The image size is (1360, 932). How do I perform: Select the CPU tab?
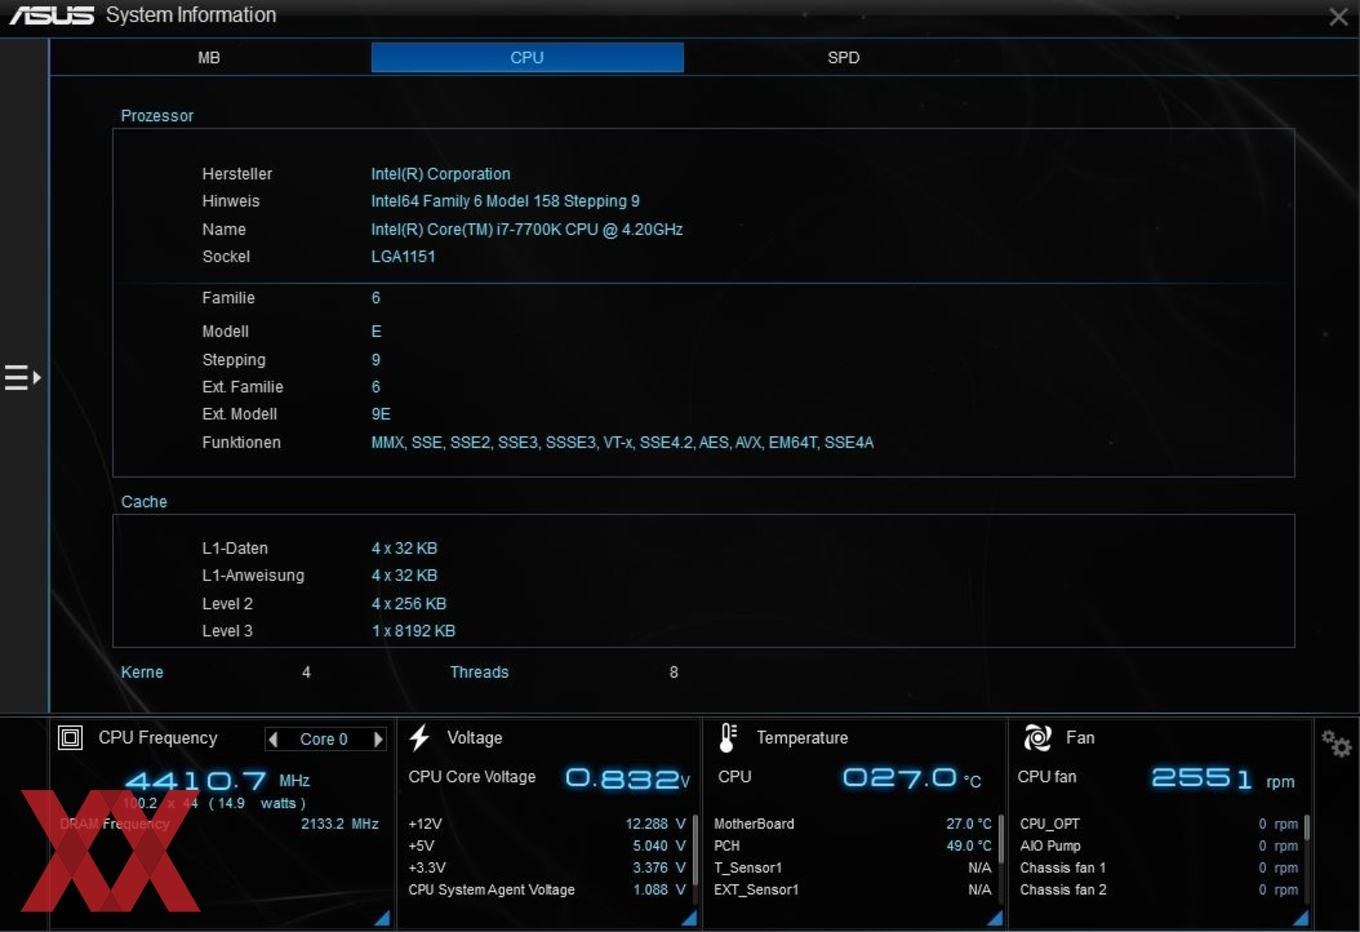527,57
